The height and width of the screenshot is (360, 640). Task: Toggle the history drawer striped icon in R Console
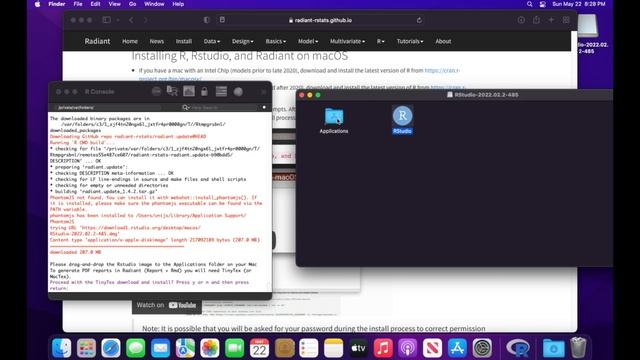tap(221, 91)
